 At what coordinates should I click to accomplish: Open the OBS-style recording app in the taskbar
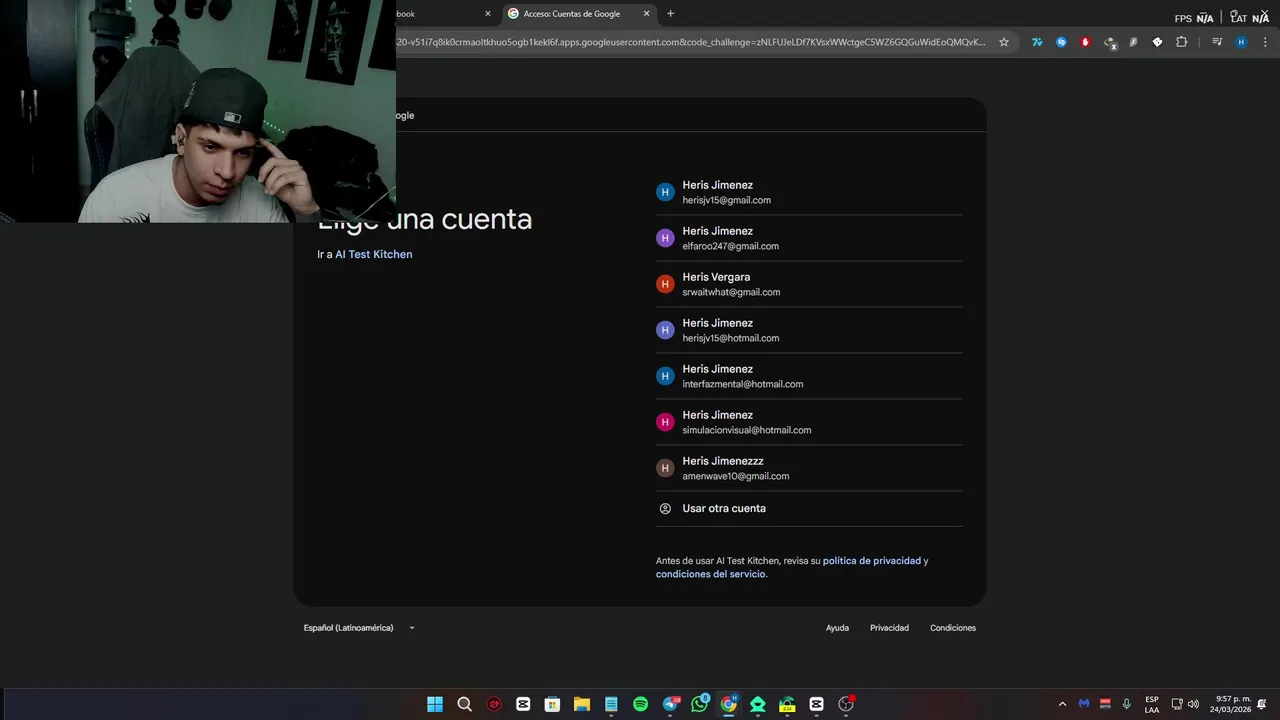pyautogui.click(x=846, y=704)
